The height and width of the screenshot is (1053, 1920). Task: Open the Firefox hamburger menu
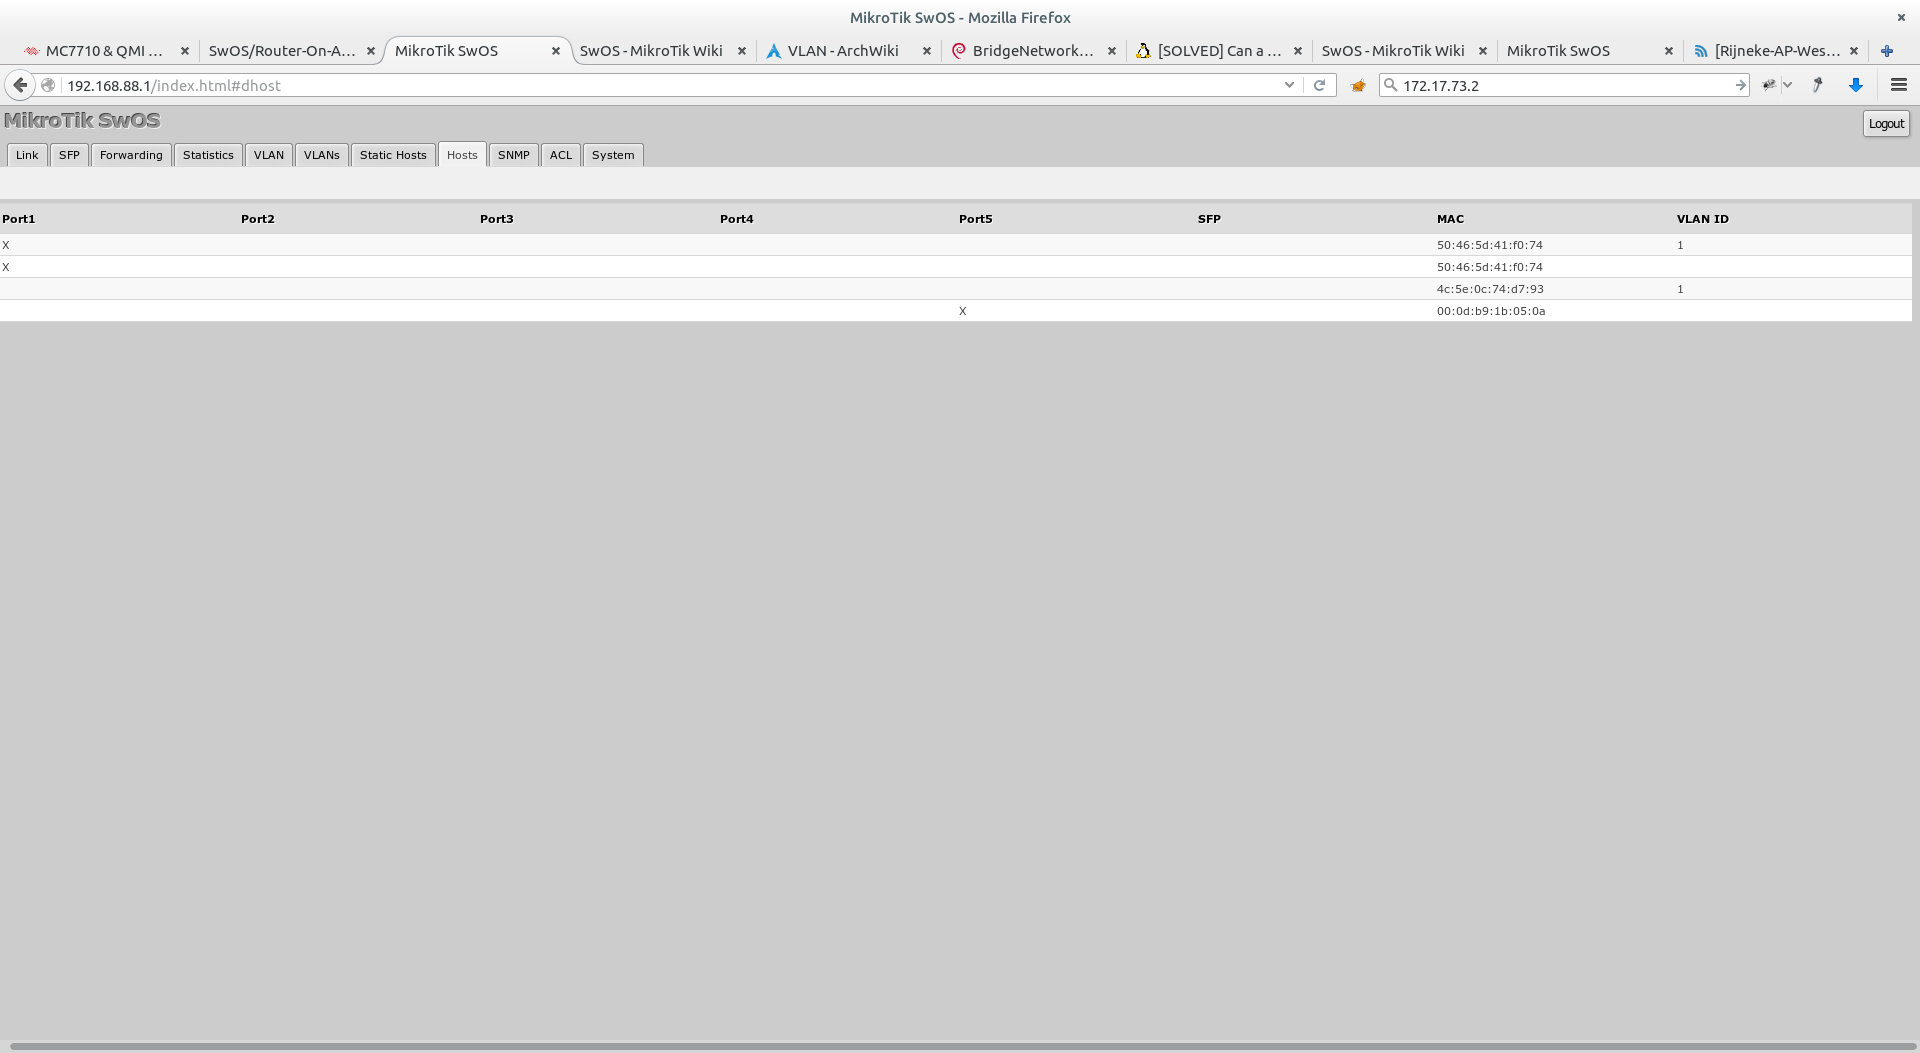click(x=1898, y=85)
